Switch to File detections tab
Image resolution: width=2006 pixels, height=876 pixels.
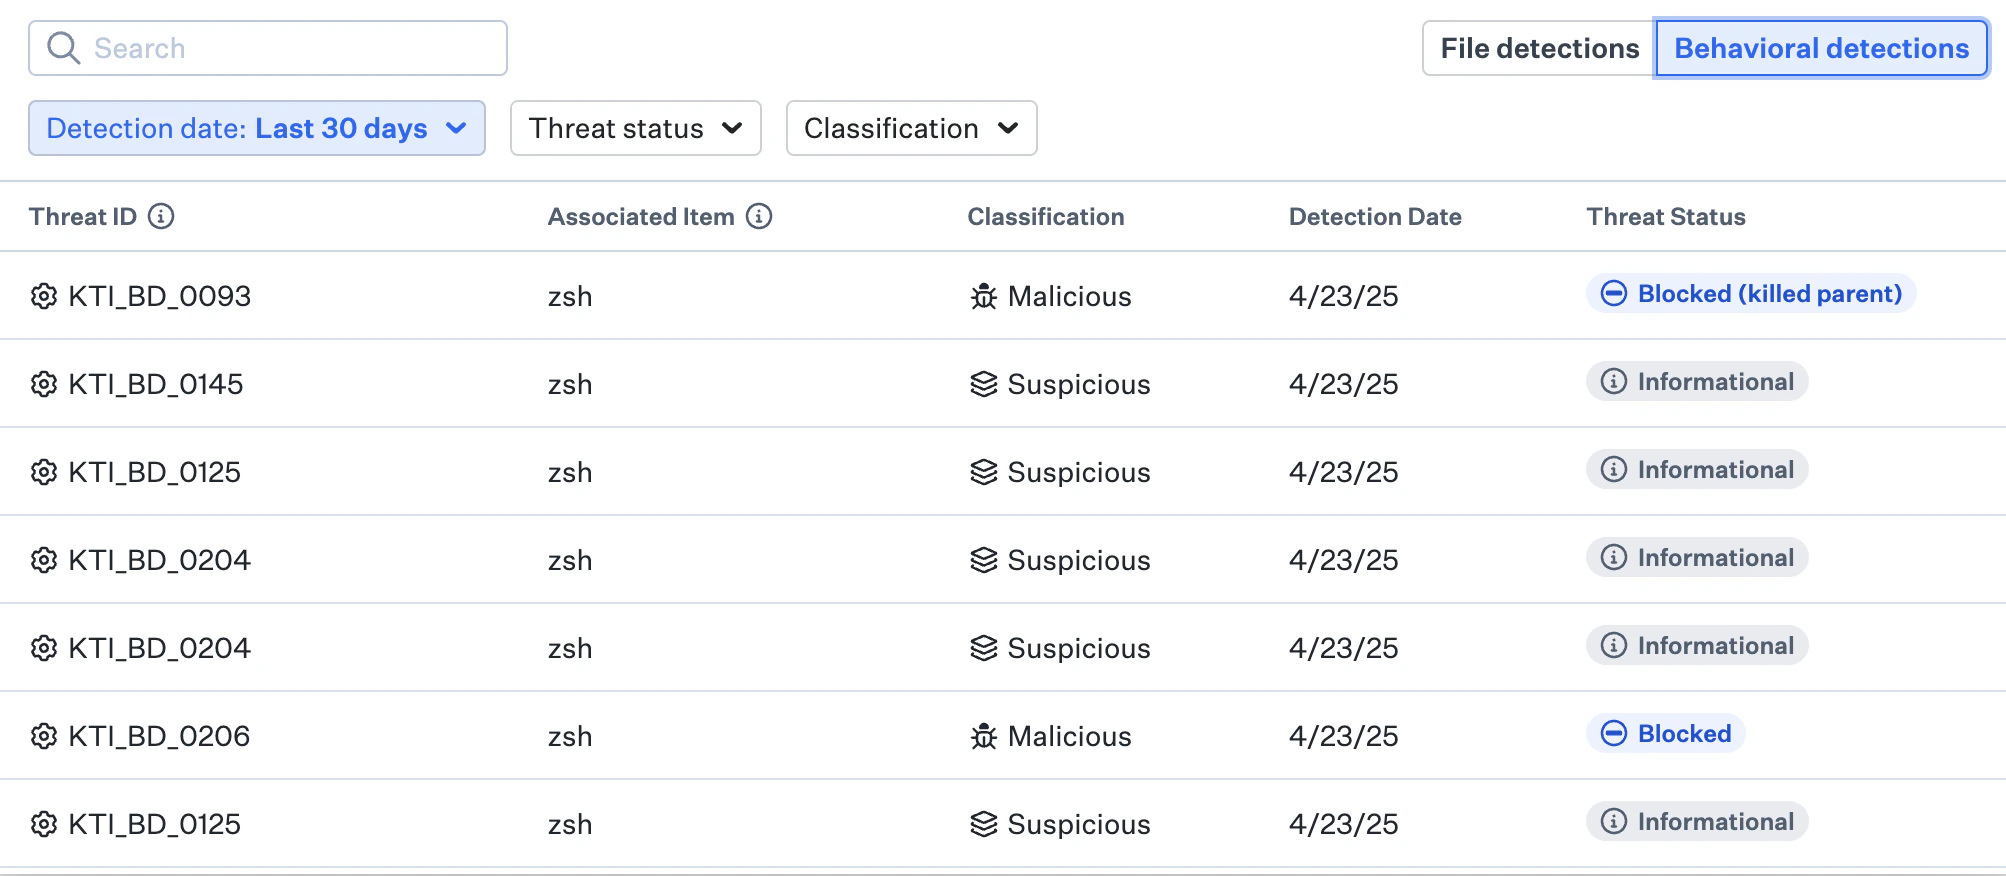(x=1539, y=48)
